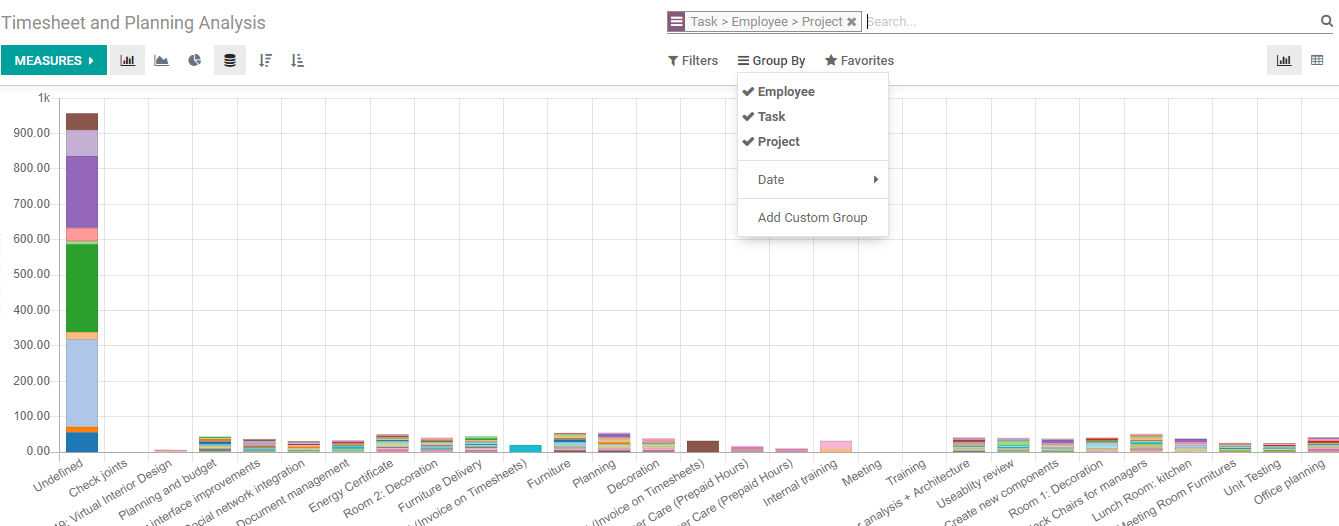Uncheck the Project grouping

point(813,142)
